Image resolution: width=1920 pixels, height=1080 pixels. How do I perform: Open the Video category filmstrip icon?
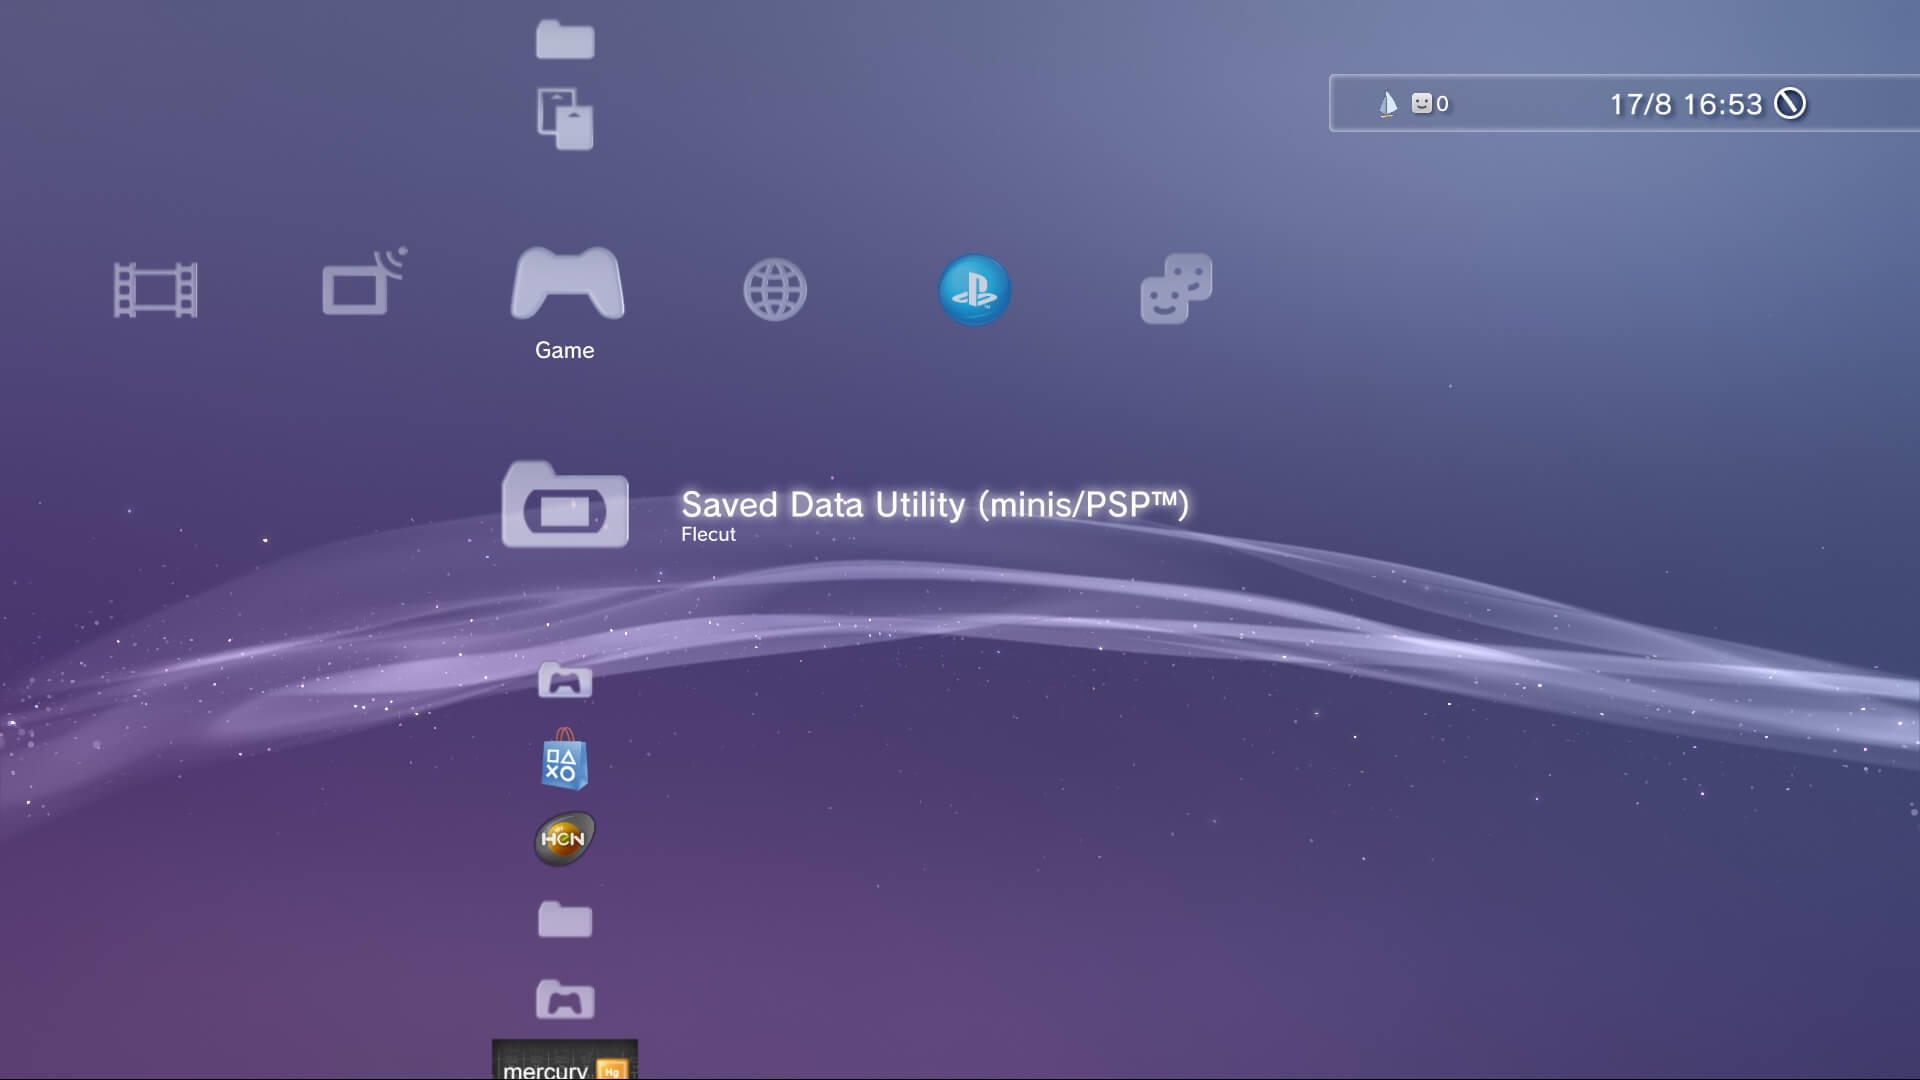point(155,290)
